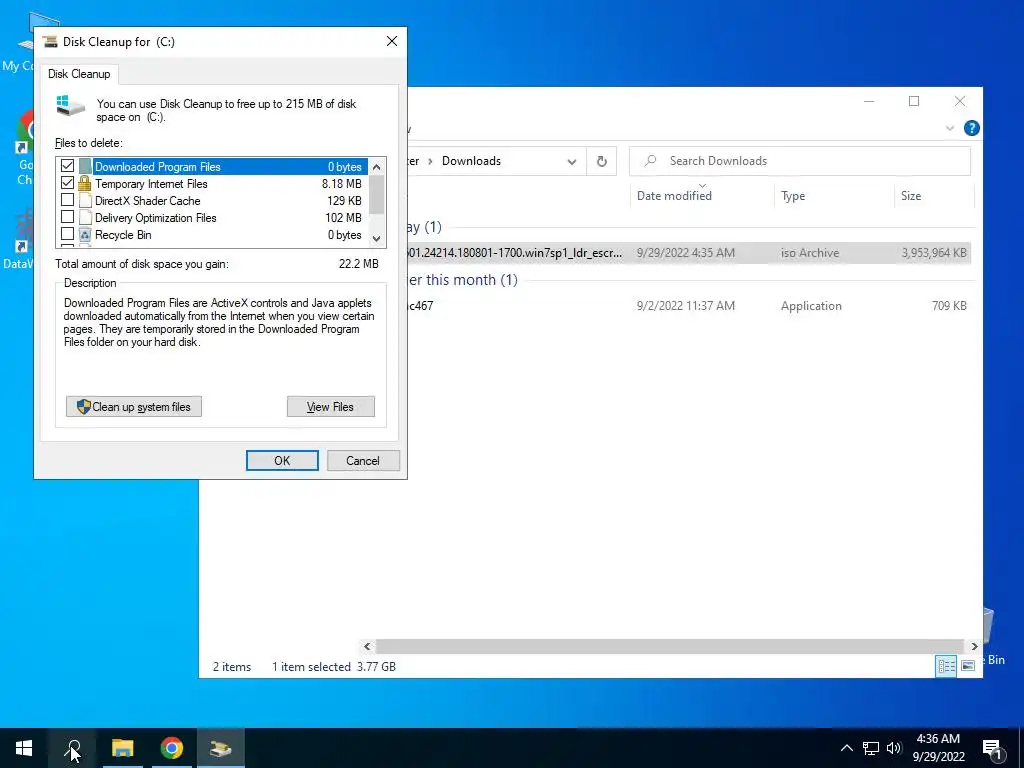Click Disk Cleanup taskbar icon
This screenshot has height=768, width=1024.
point(220,748)
